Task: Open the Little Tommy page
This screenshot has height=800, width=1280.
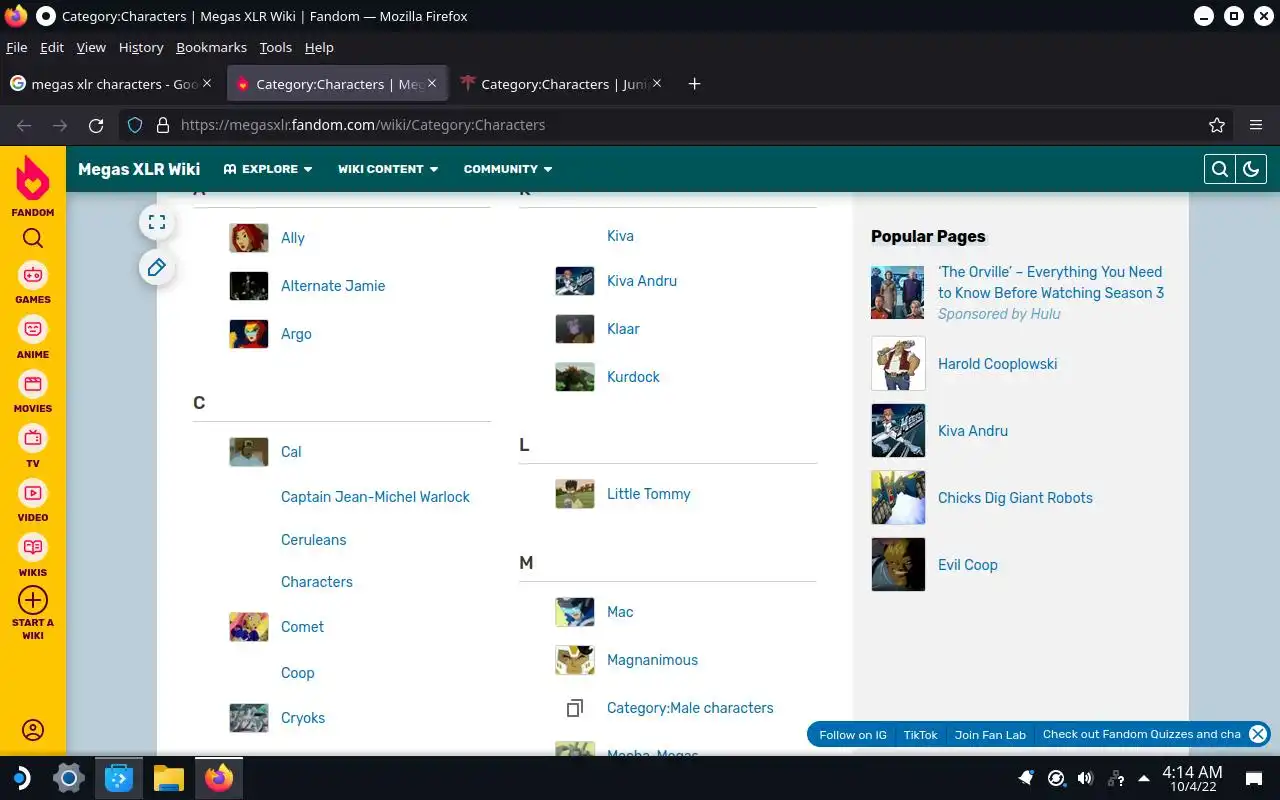Action: coord(648,494)
